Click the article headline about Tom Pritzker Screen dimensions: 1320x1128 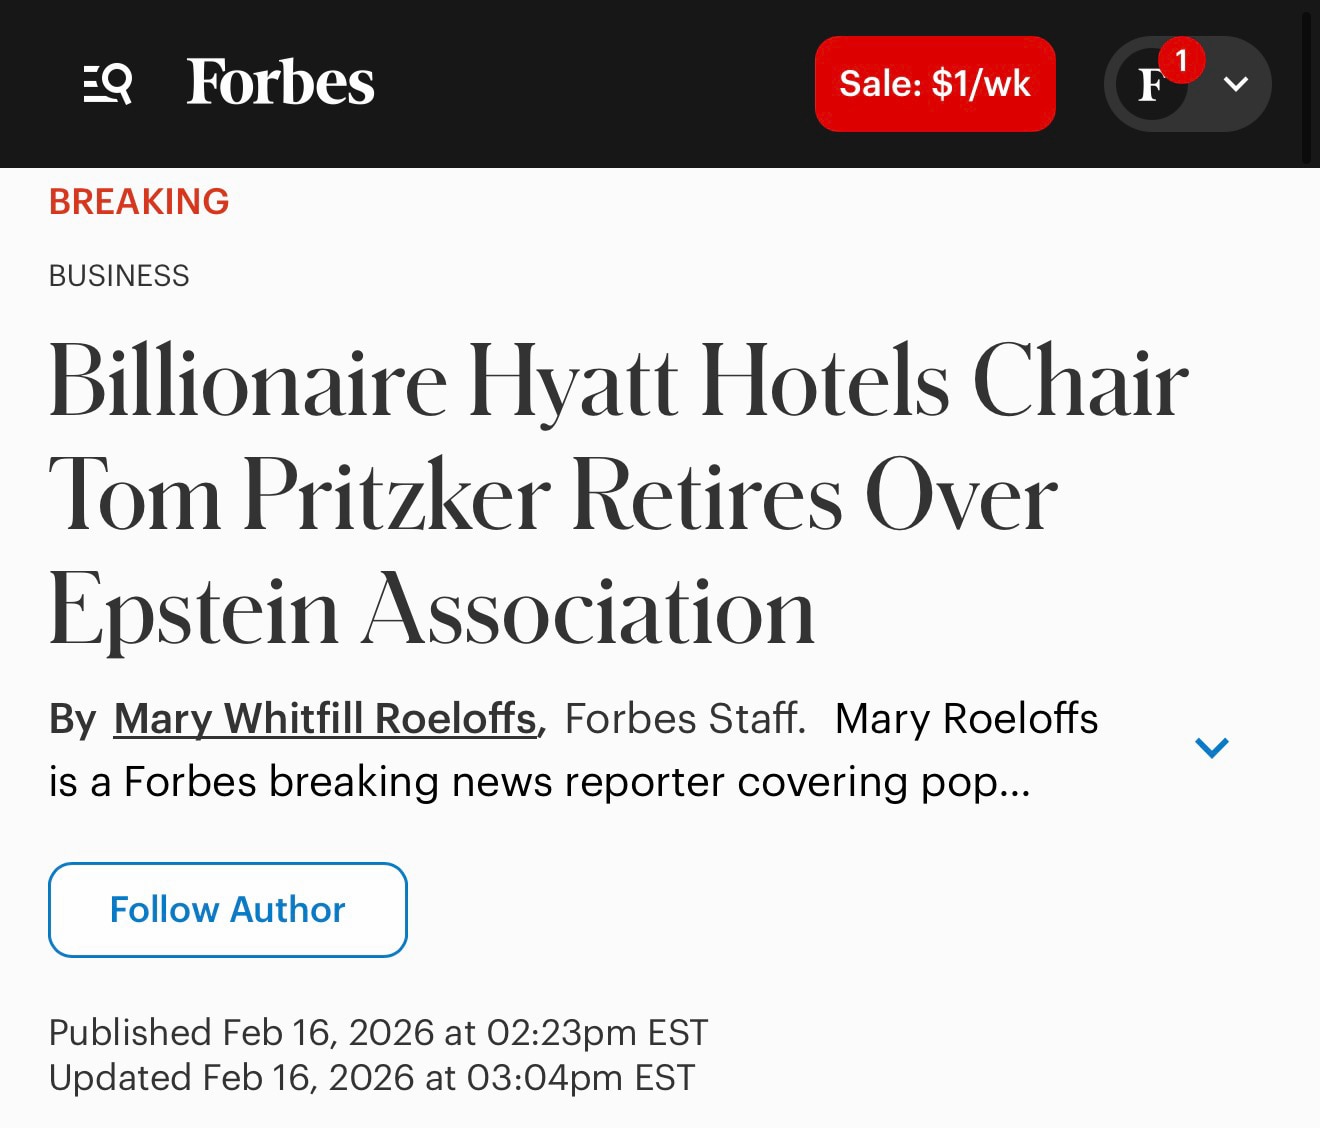pos(618,490)
